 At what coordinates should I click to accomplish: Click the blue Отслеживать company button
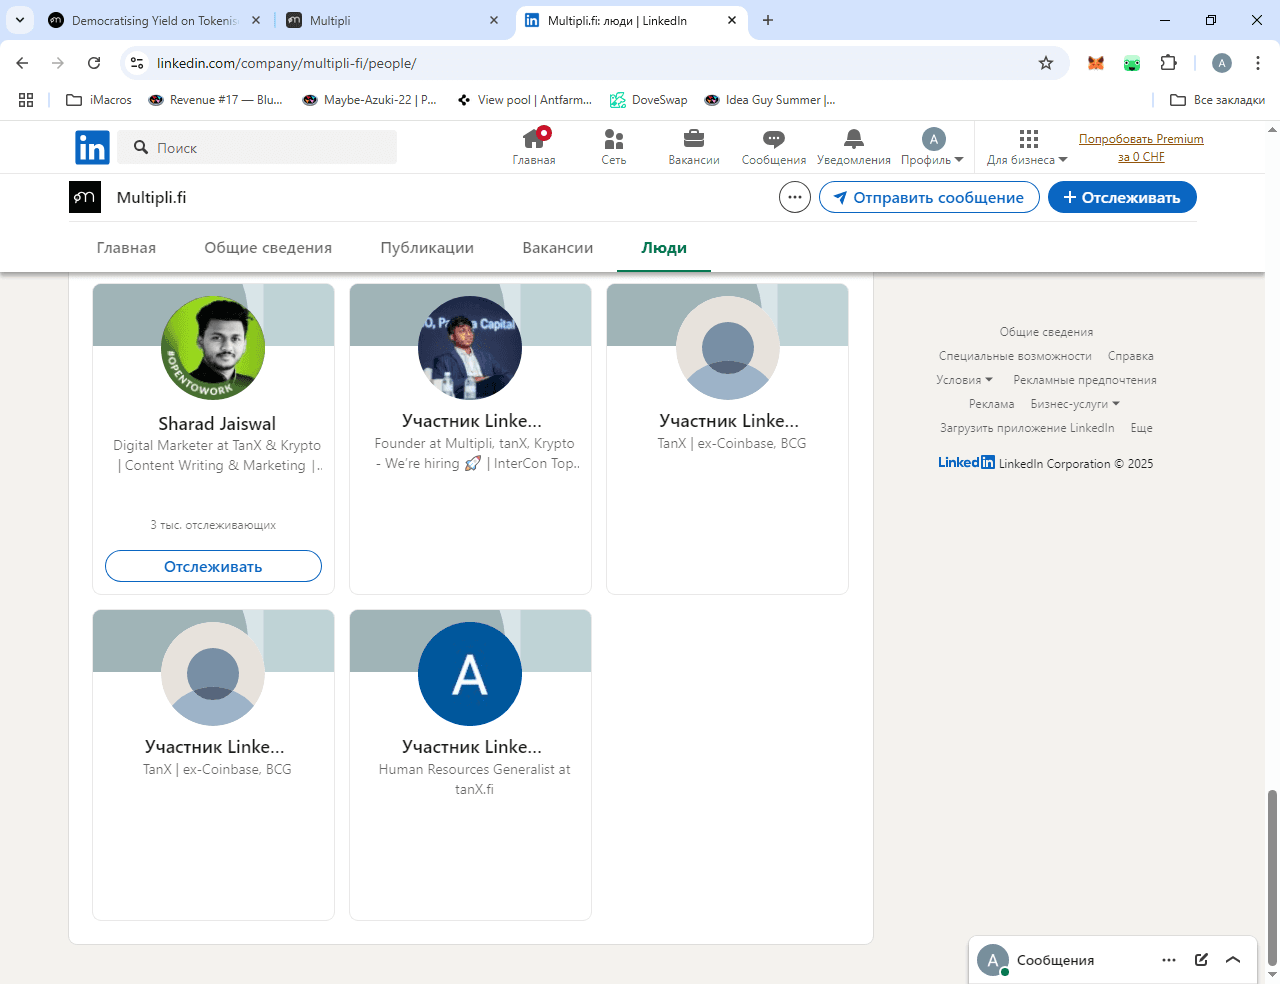pyautogui.click(x=1122, y=197)
